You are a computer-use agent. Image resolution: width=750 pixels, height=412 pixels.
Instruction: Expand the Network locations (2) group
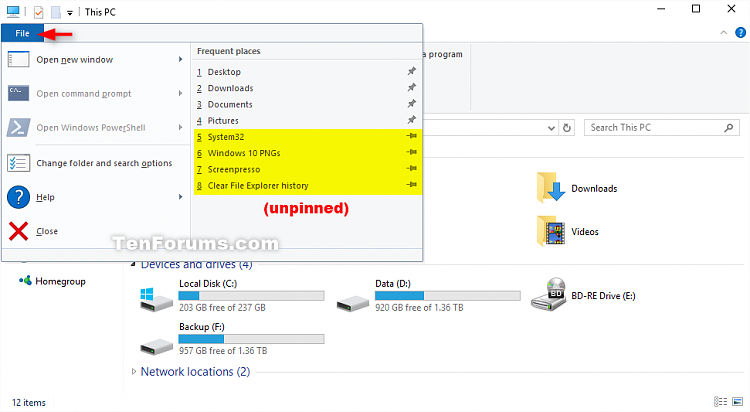pyautogui.click(x=134, y=371)
